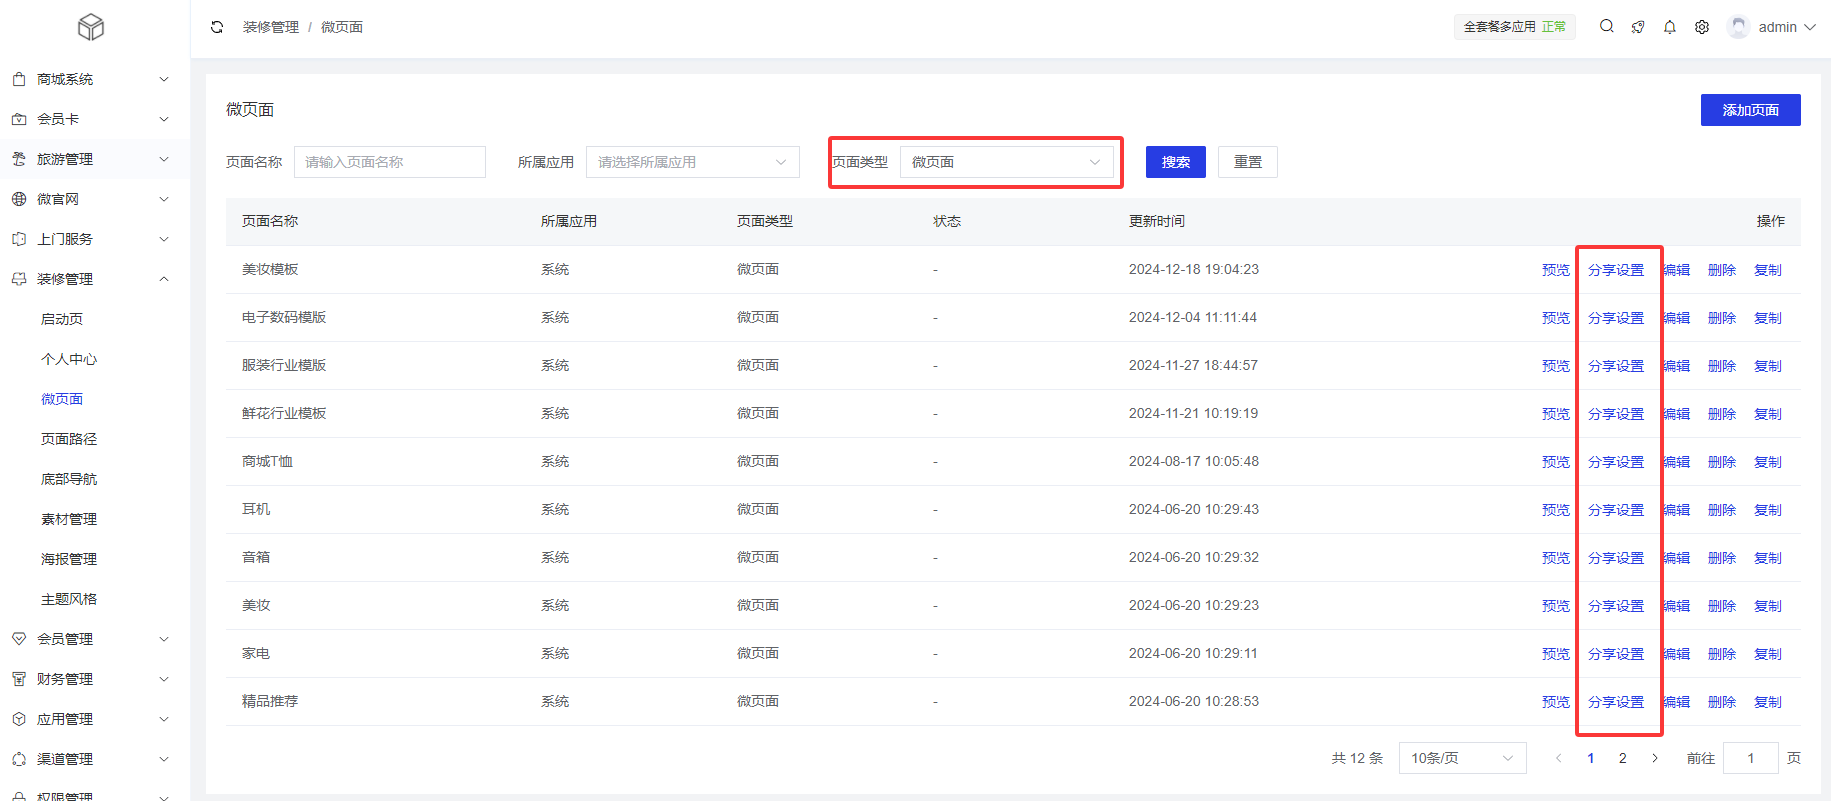The height and width of the screenshot is (801, 1831).
Task: Open search via the top magnifier icon
Action: point(1606,27)
